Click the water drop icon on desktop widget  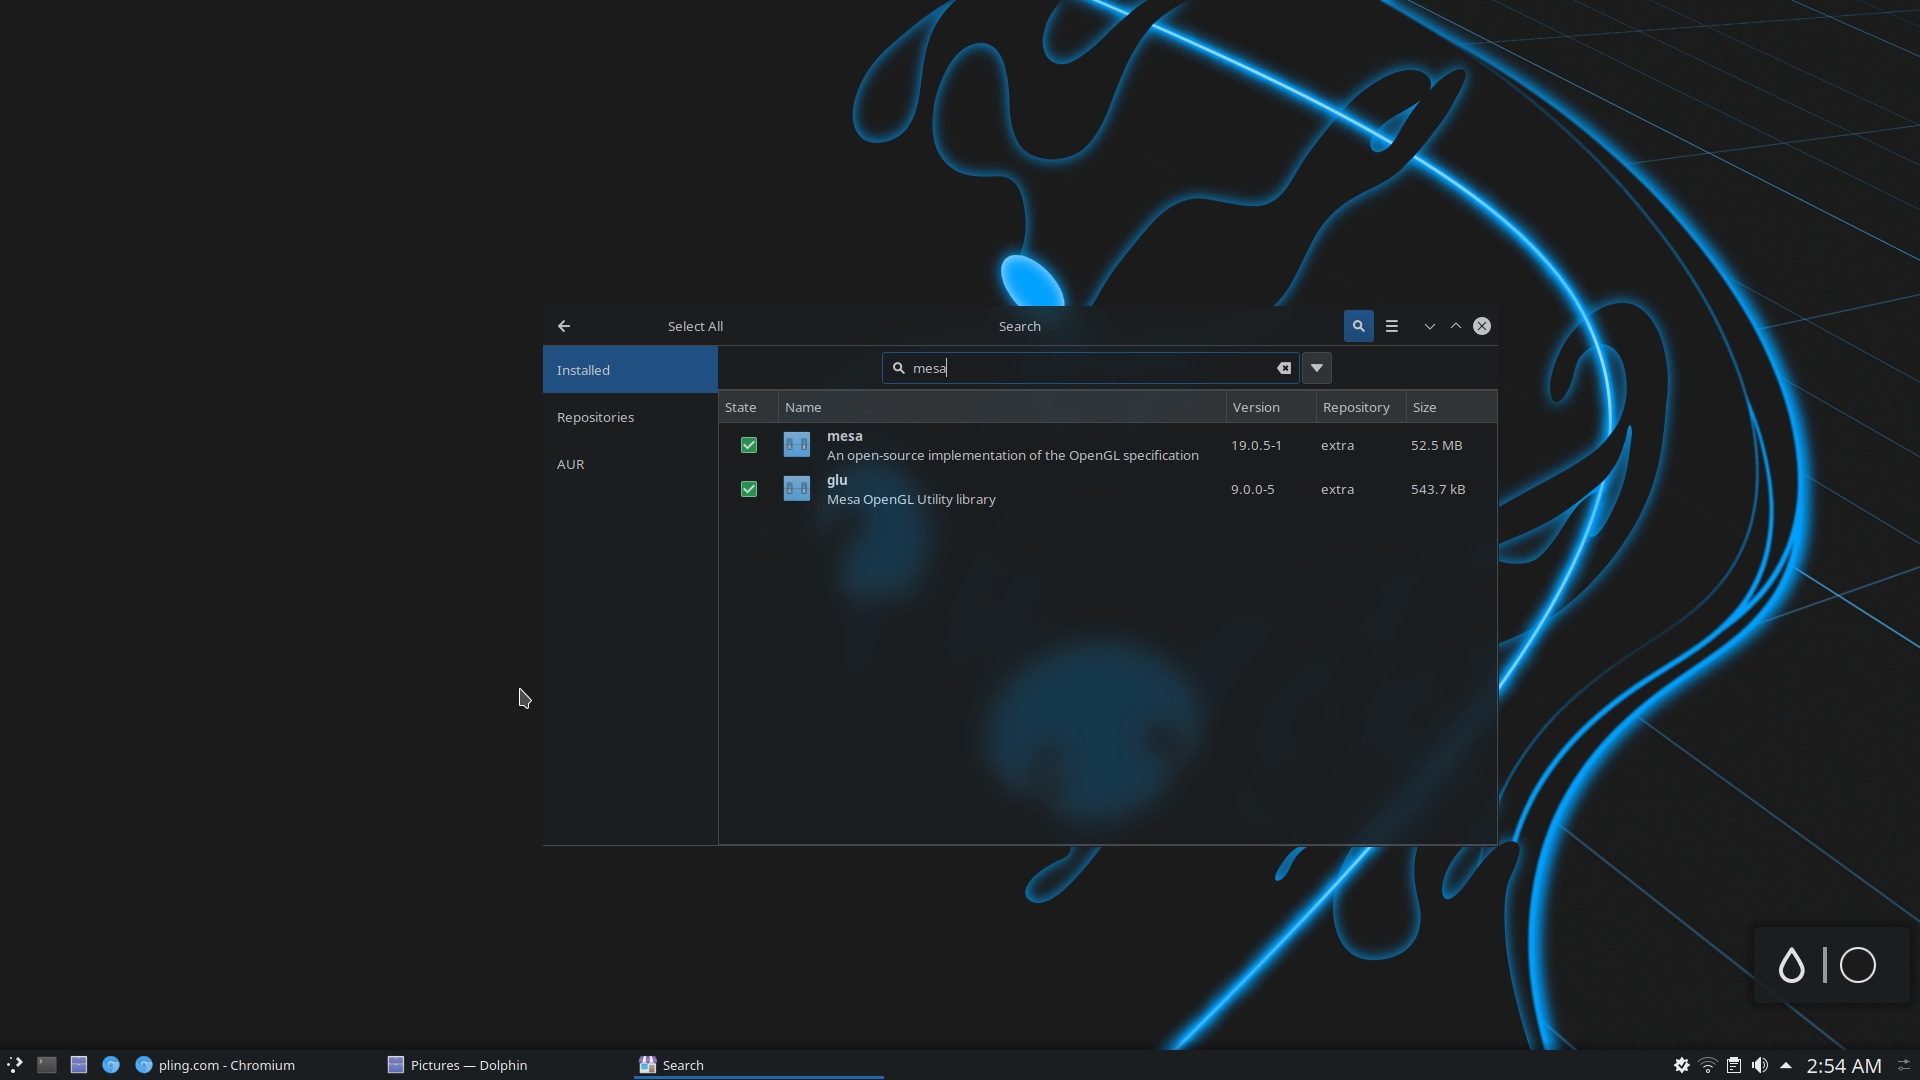click(x=1792, y=965)
